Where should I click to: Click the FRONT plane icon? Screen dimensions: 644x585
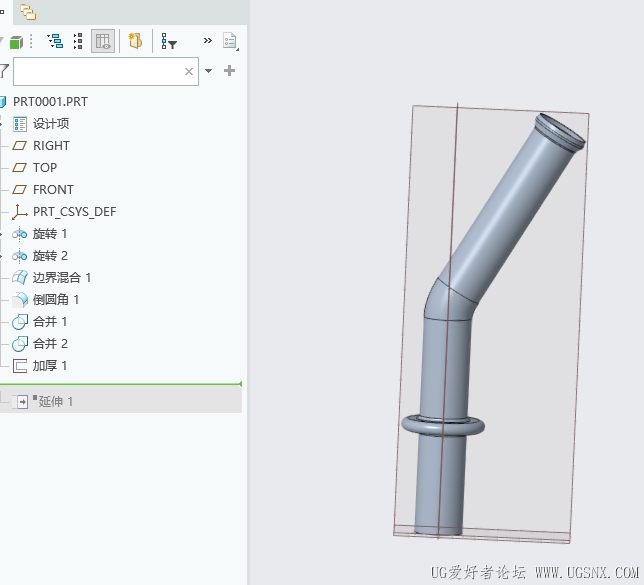19,189
